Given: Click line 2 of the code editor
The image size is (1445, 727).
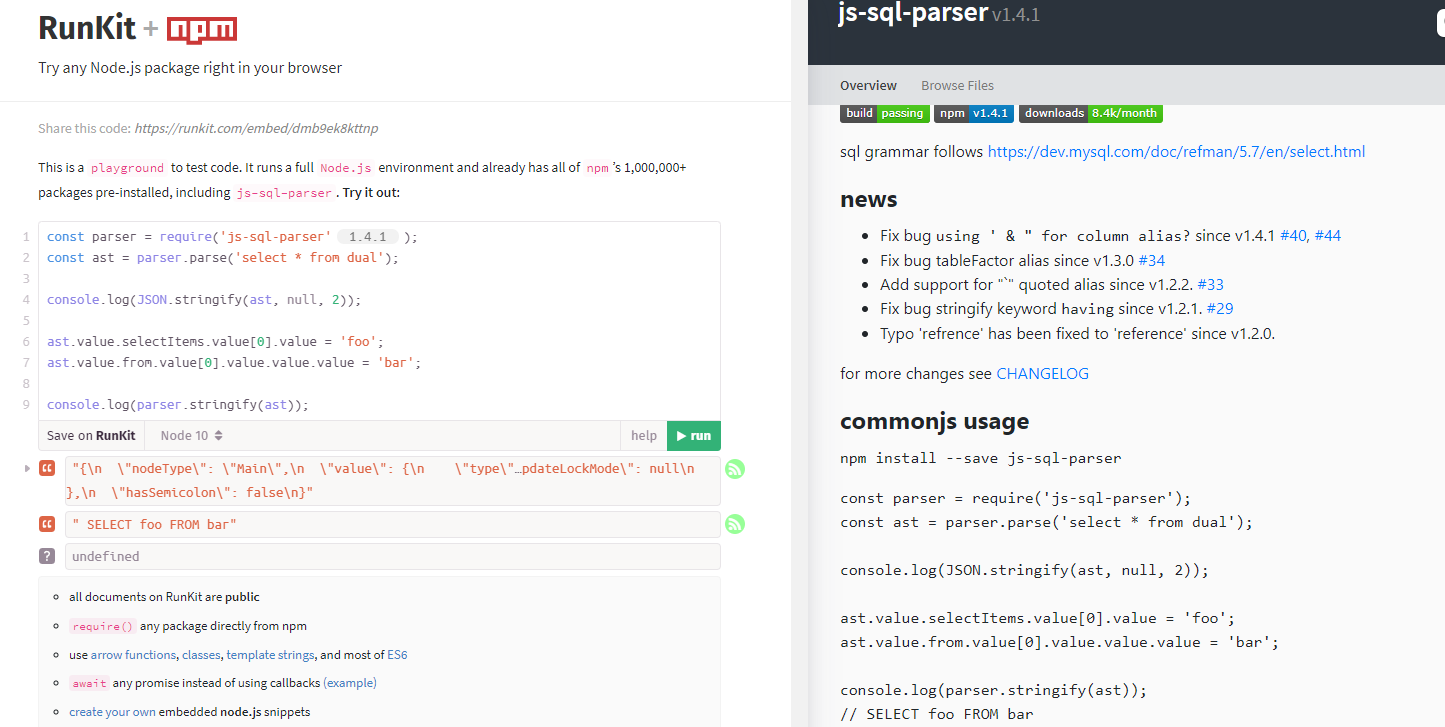Looking at the screenshot, I should click(223, 258).
